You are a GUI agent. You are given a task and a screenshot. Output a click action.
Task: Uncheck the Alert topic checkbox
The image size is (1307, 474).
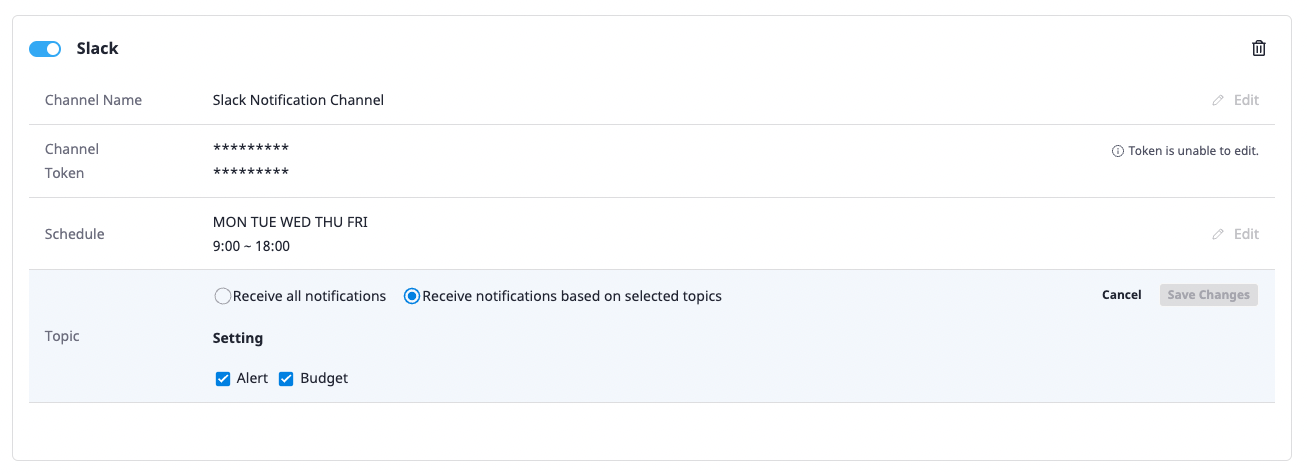point(223,379)
